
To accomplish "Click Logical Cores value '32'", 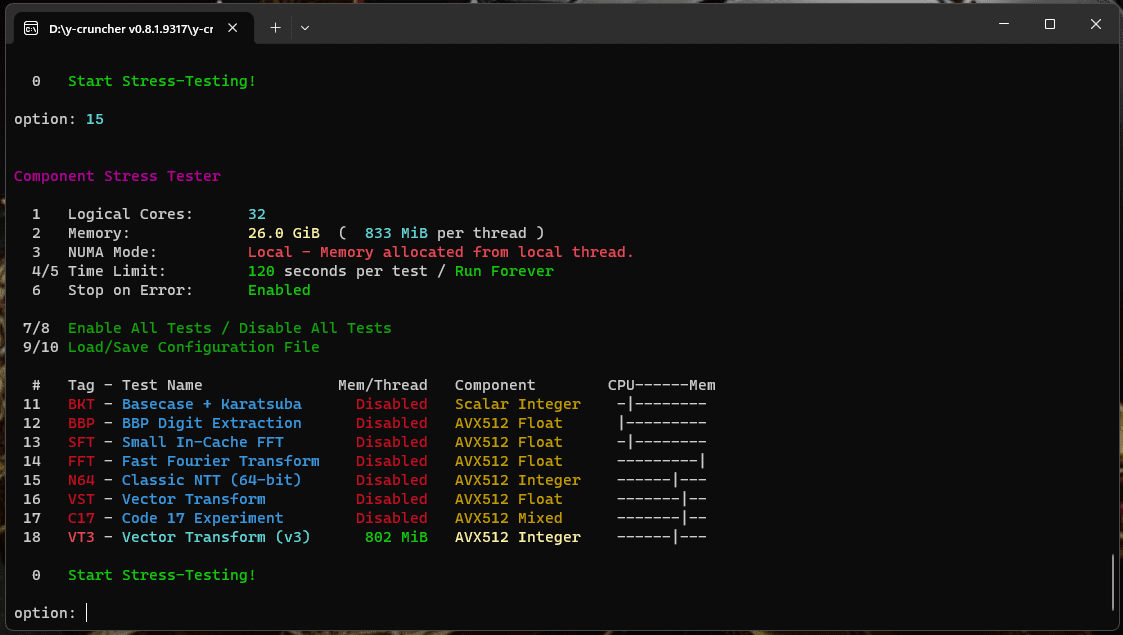I will (256, 214).
